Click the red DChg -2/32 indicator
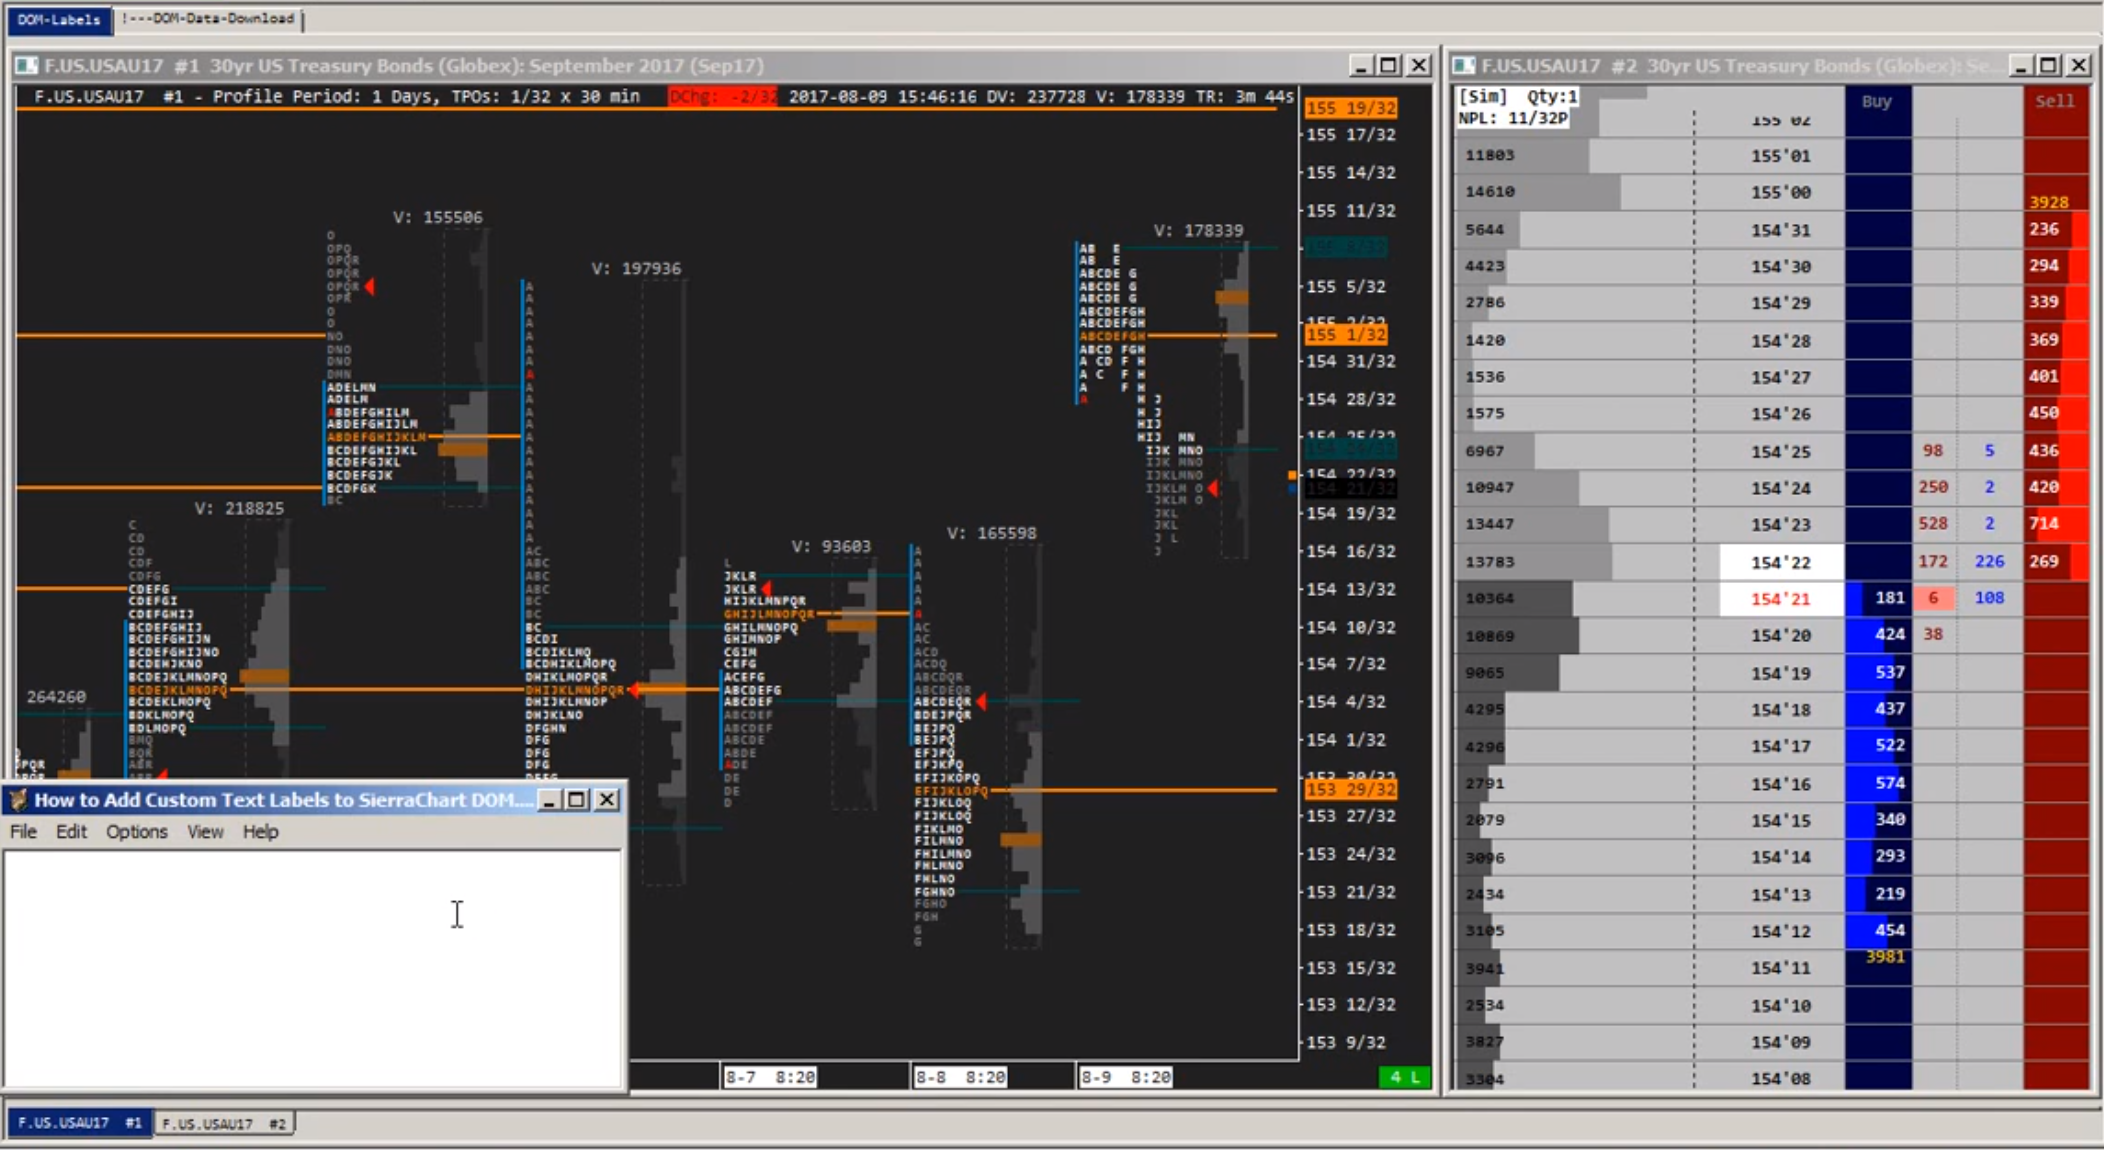The width and height of the screenshot is (2104, 1150). pos(722,97)
